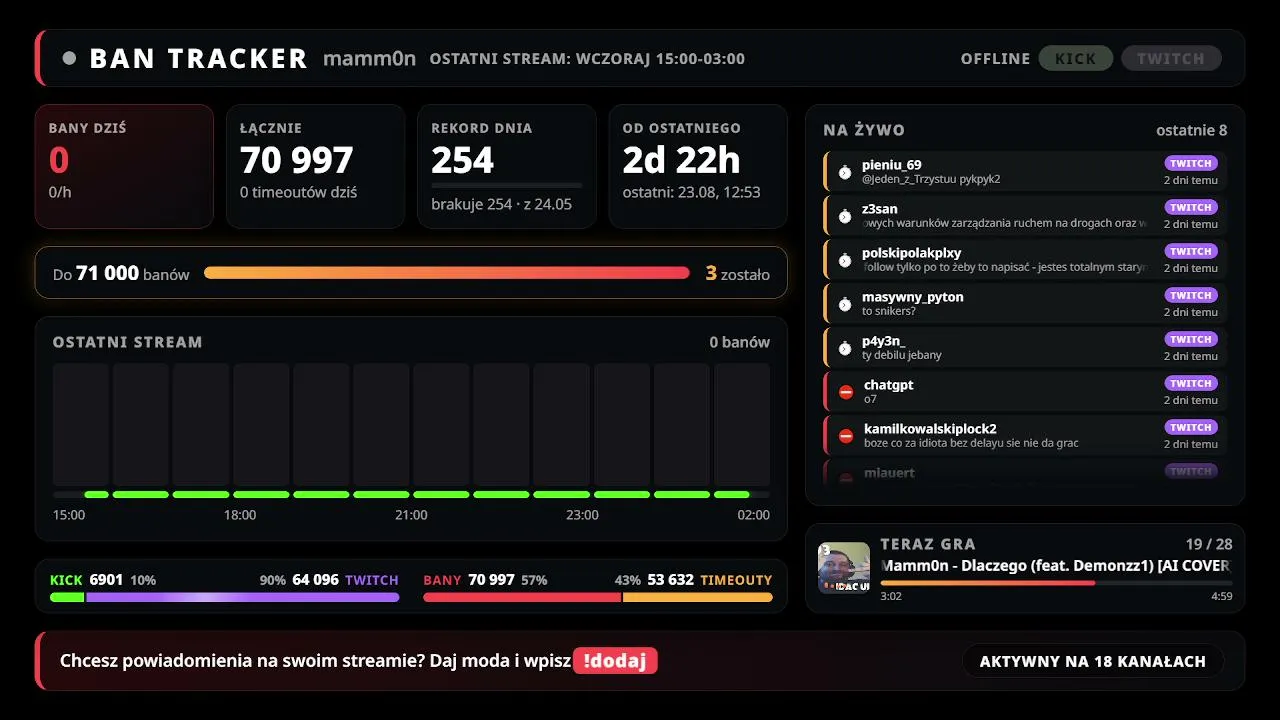This screenshot has height=720, width=1280.
Task: Click the BANY versus TIMEOUTY ratio bar
Action: 598,597
